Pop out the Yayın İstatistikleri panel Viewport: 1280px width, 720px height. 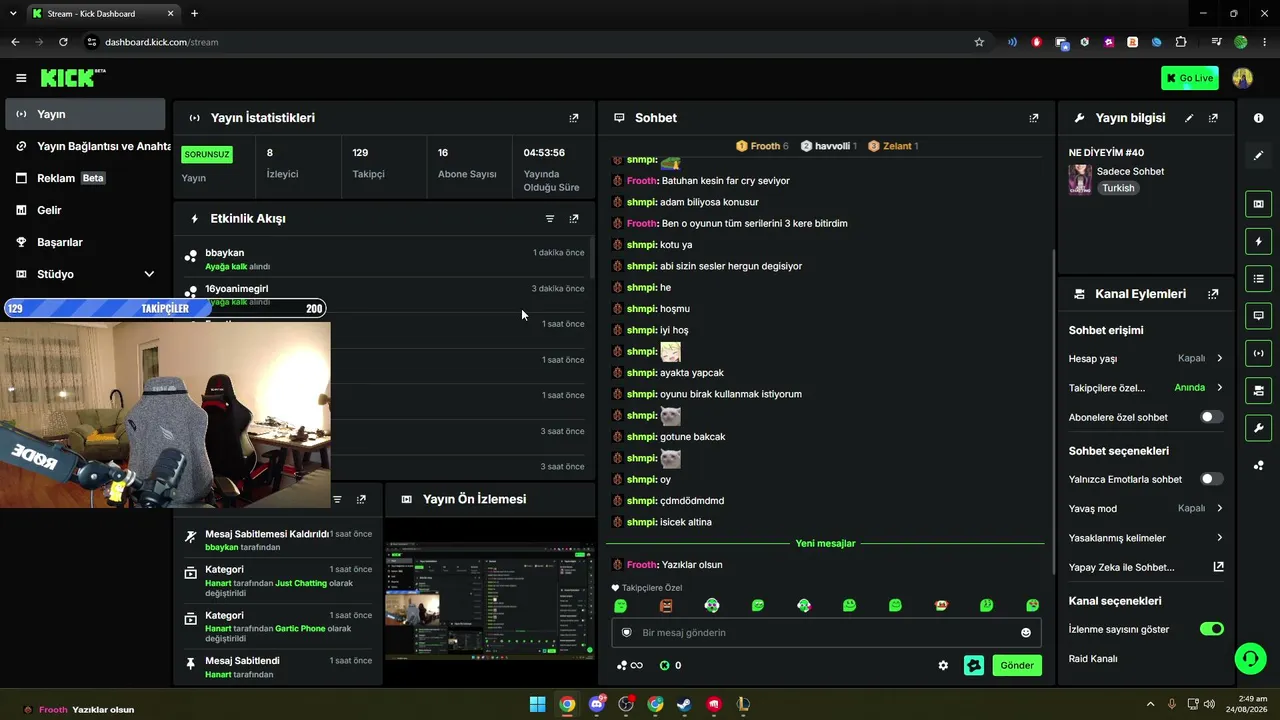574,118
